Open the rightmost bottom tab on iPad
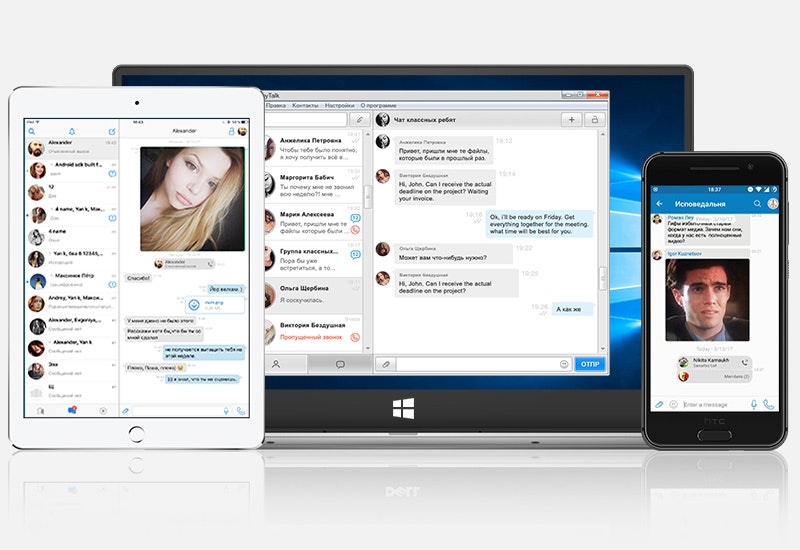Image resolution: width=800 pixels, height=550 pixels. [103, 410]
